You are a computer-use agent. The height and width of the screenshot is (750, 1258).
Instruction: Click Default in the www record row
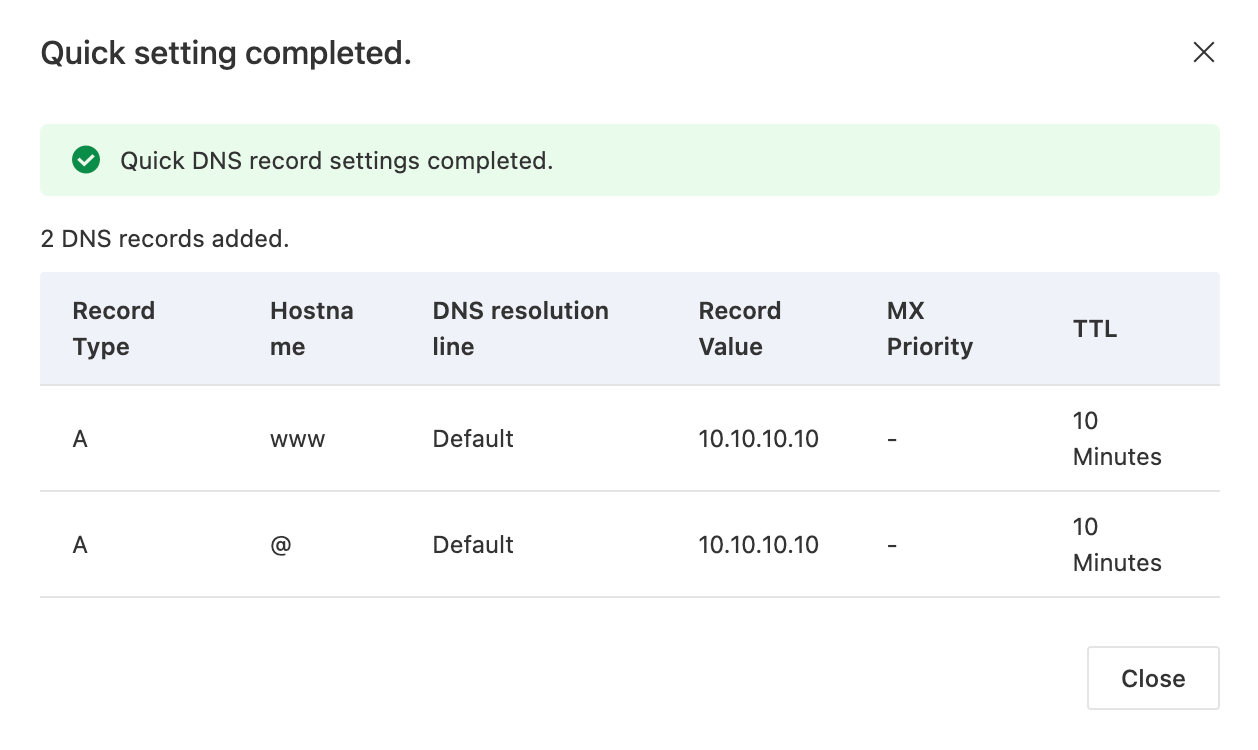[473, 439]
